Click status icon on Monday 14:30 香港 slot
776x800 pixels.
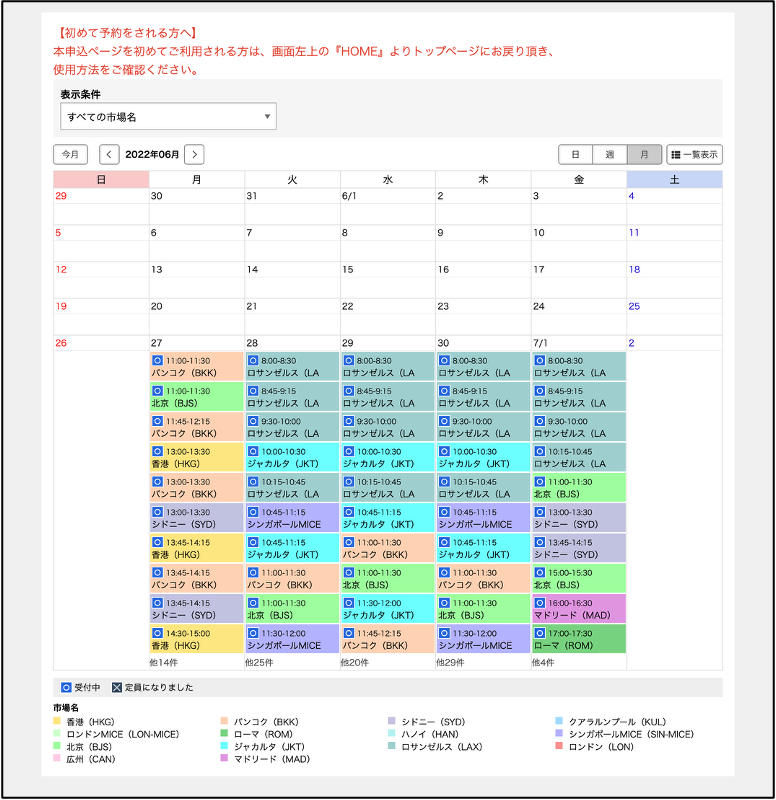point(158,633)
